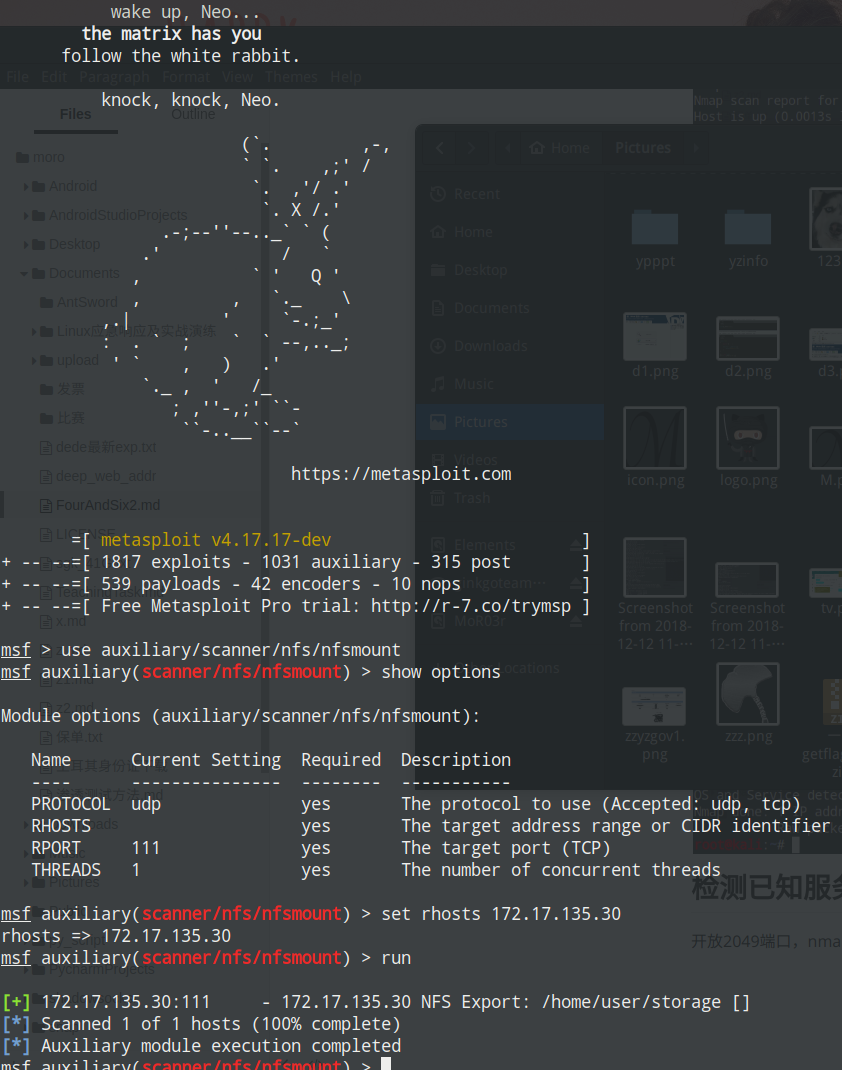Click the forward arrow in the file manager
The height and width of the screenshot is (1070, 842).
471,148
